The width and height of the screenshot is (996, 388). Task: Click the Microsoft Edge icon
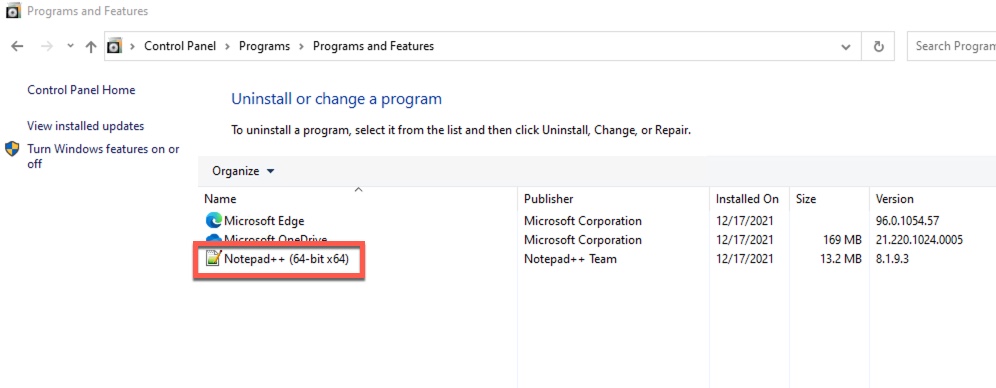[x=213, y=221]
